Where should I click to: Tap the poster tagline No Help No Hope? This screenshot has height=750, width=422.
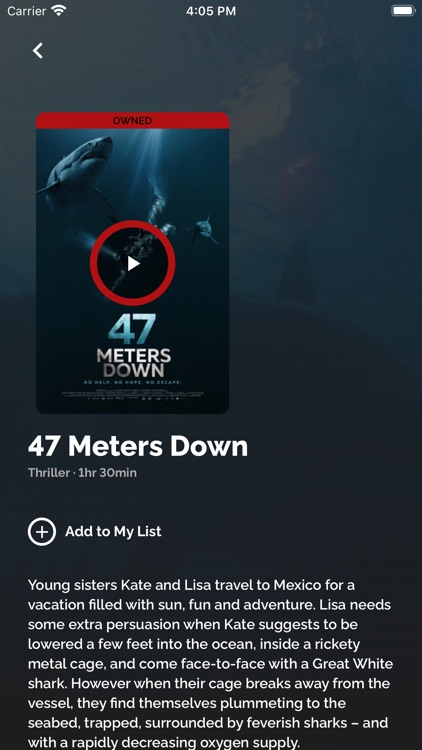coord(133,383)
